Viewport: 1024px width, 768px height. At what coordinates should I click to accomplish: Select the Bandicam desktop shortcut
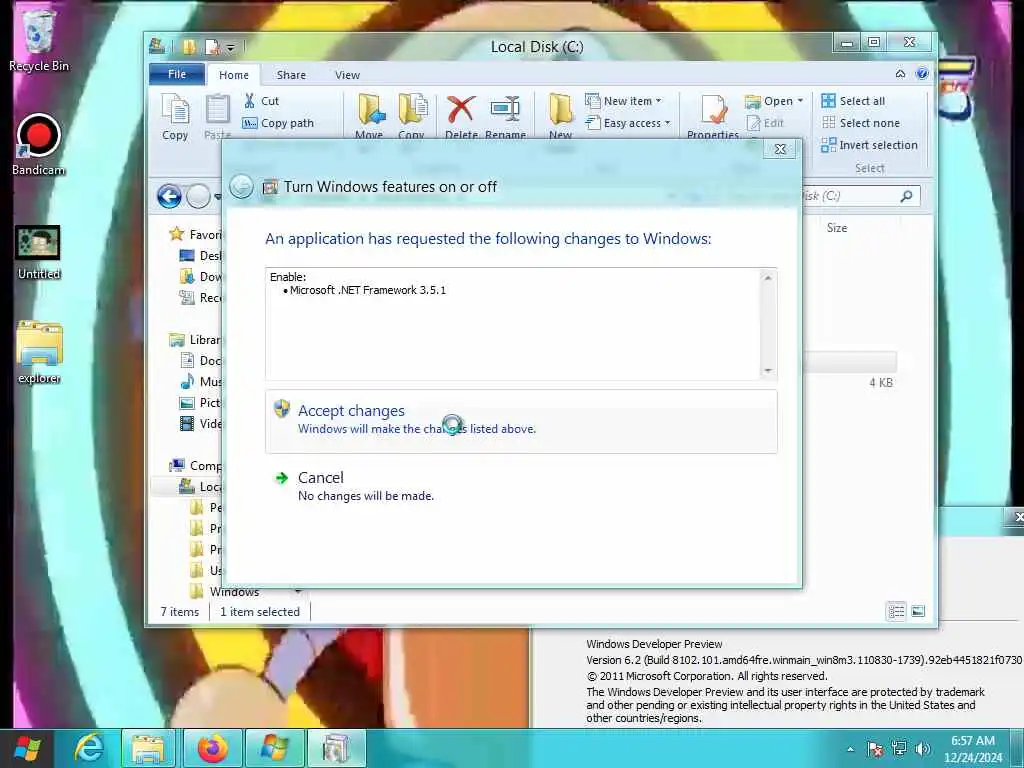click(x=39, y=146)
